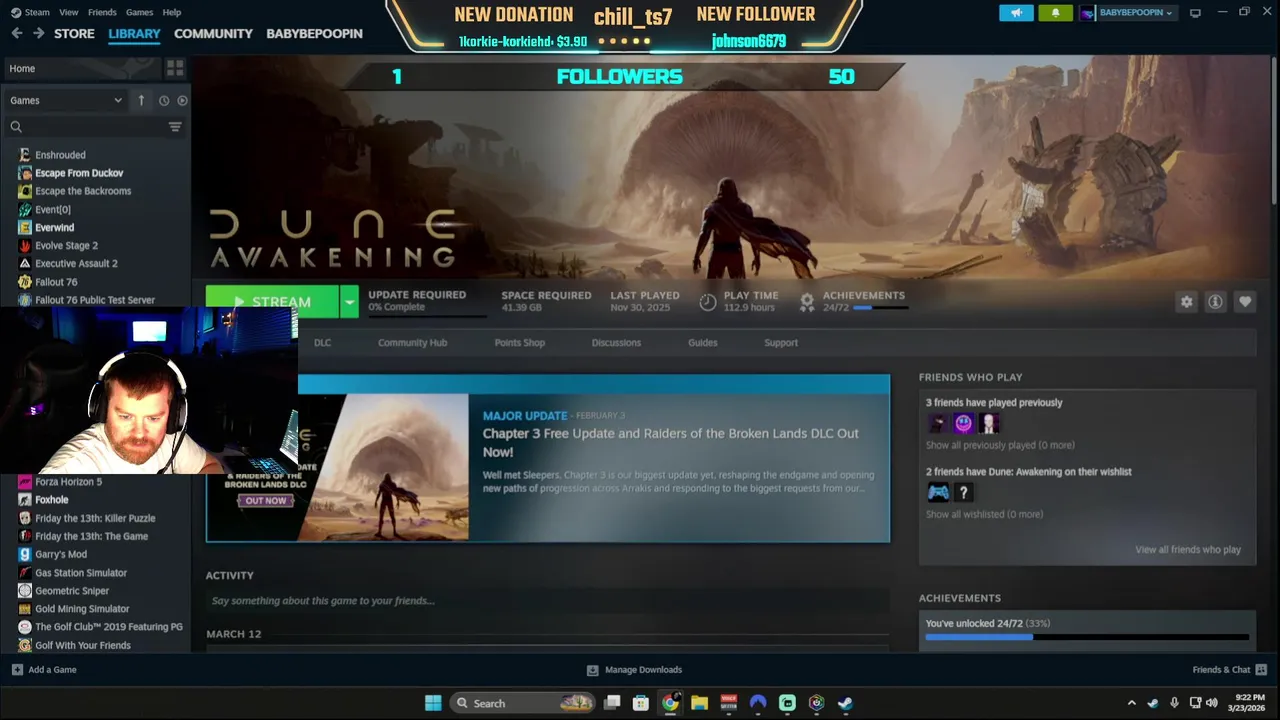Open Microsoft Store taskbar icon
Image resolution: width=1280 pixels, height=720 pixels.
(x=641, y=703)
